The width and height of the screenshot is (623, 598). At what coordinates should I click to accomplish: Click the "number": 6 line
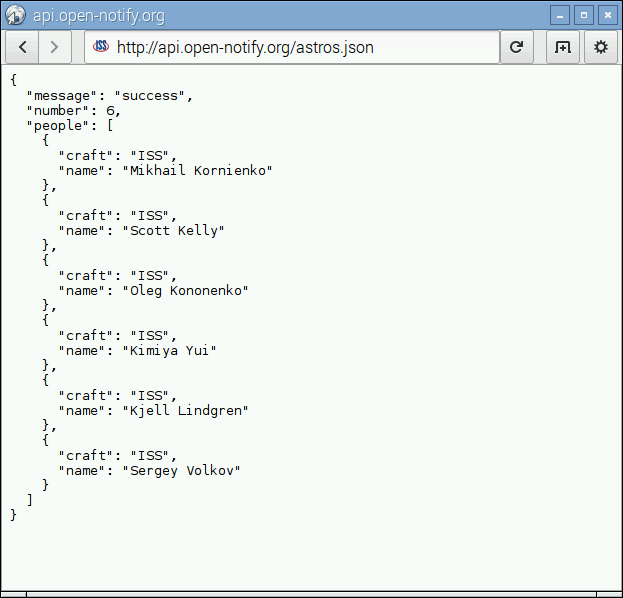tap(73, 111)
